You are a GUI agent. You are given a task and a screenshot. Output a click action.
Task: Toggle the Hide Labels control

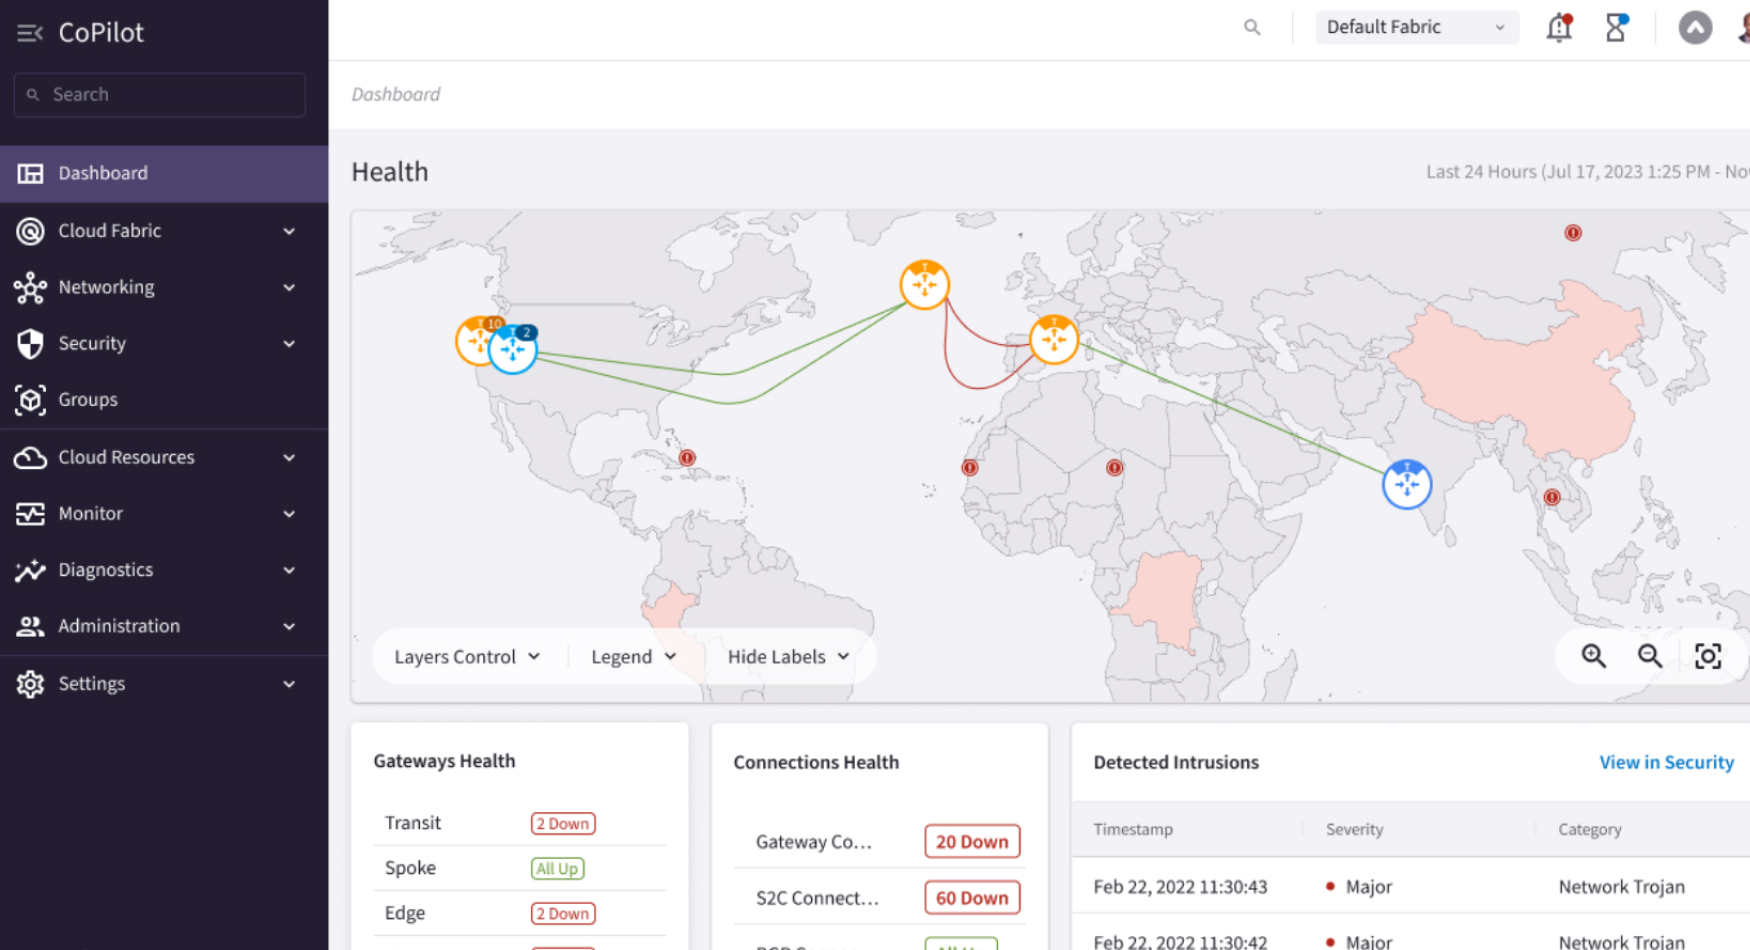click(x=788, y=657)
